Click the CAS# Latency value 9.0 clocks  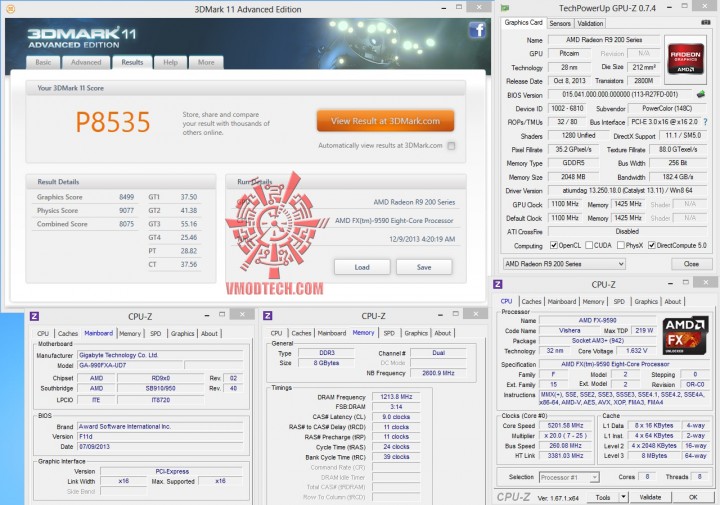[396, 417]
